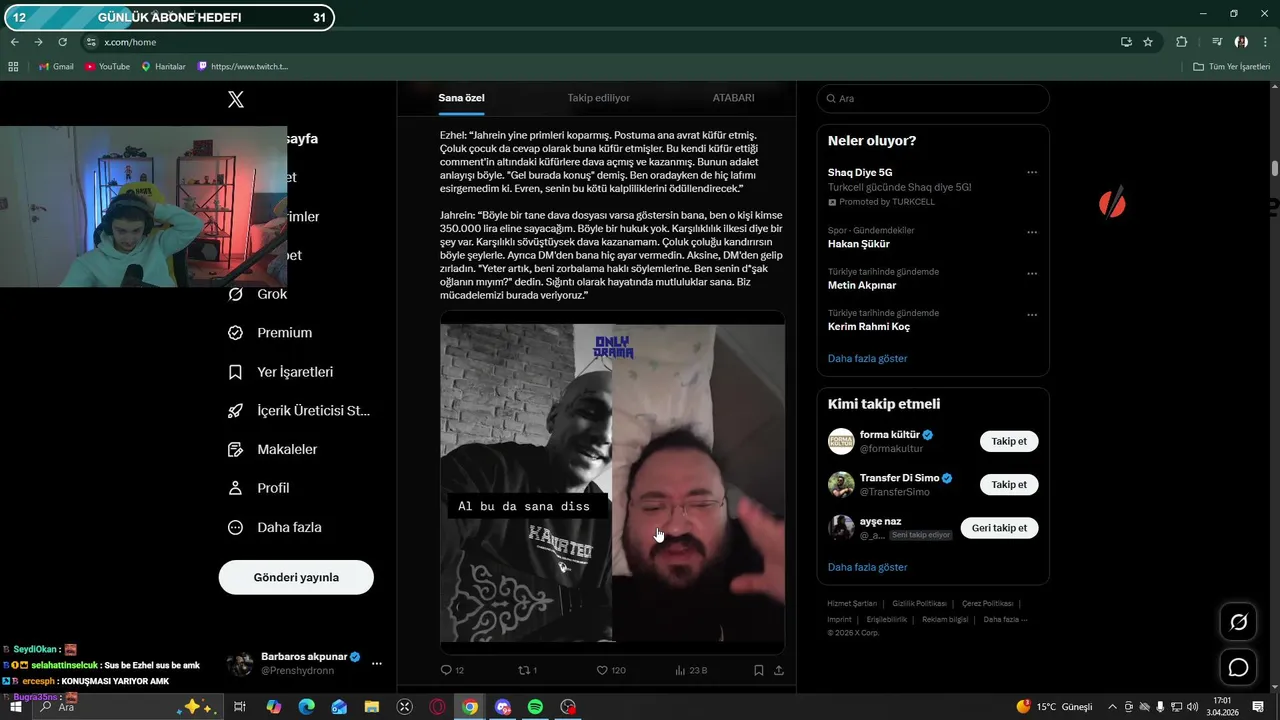Follow forma kültür with Takip et

click(1009, 441)
